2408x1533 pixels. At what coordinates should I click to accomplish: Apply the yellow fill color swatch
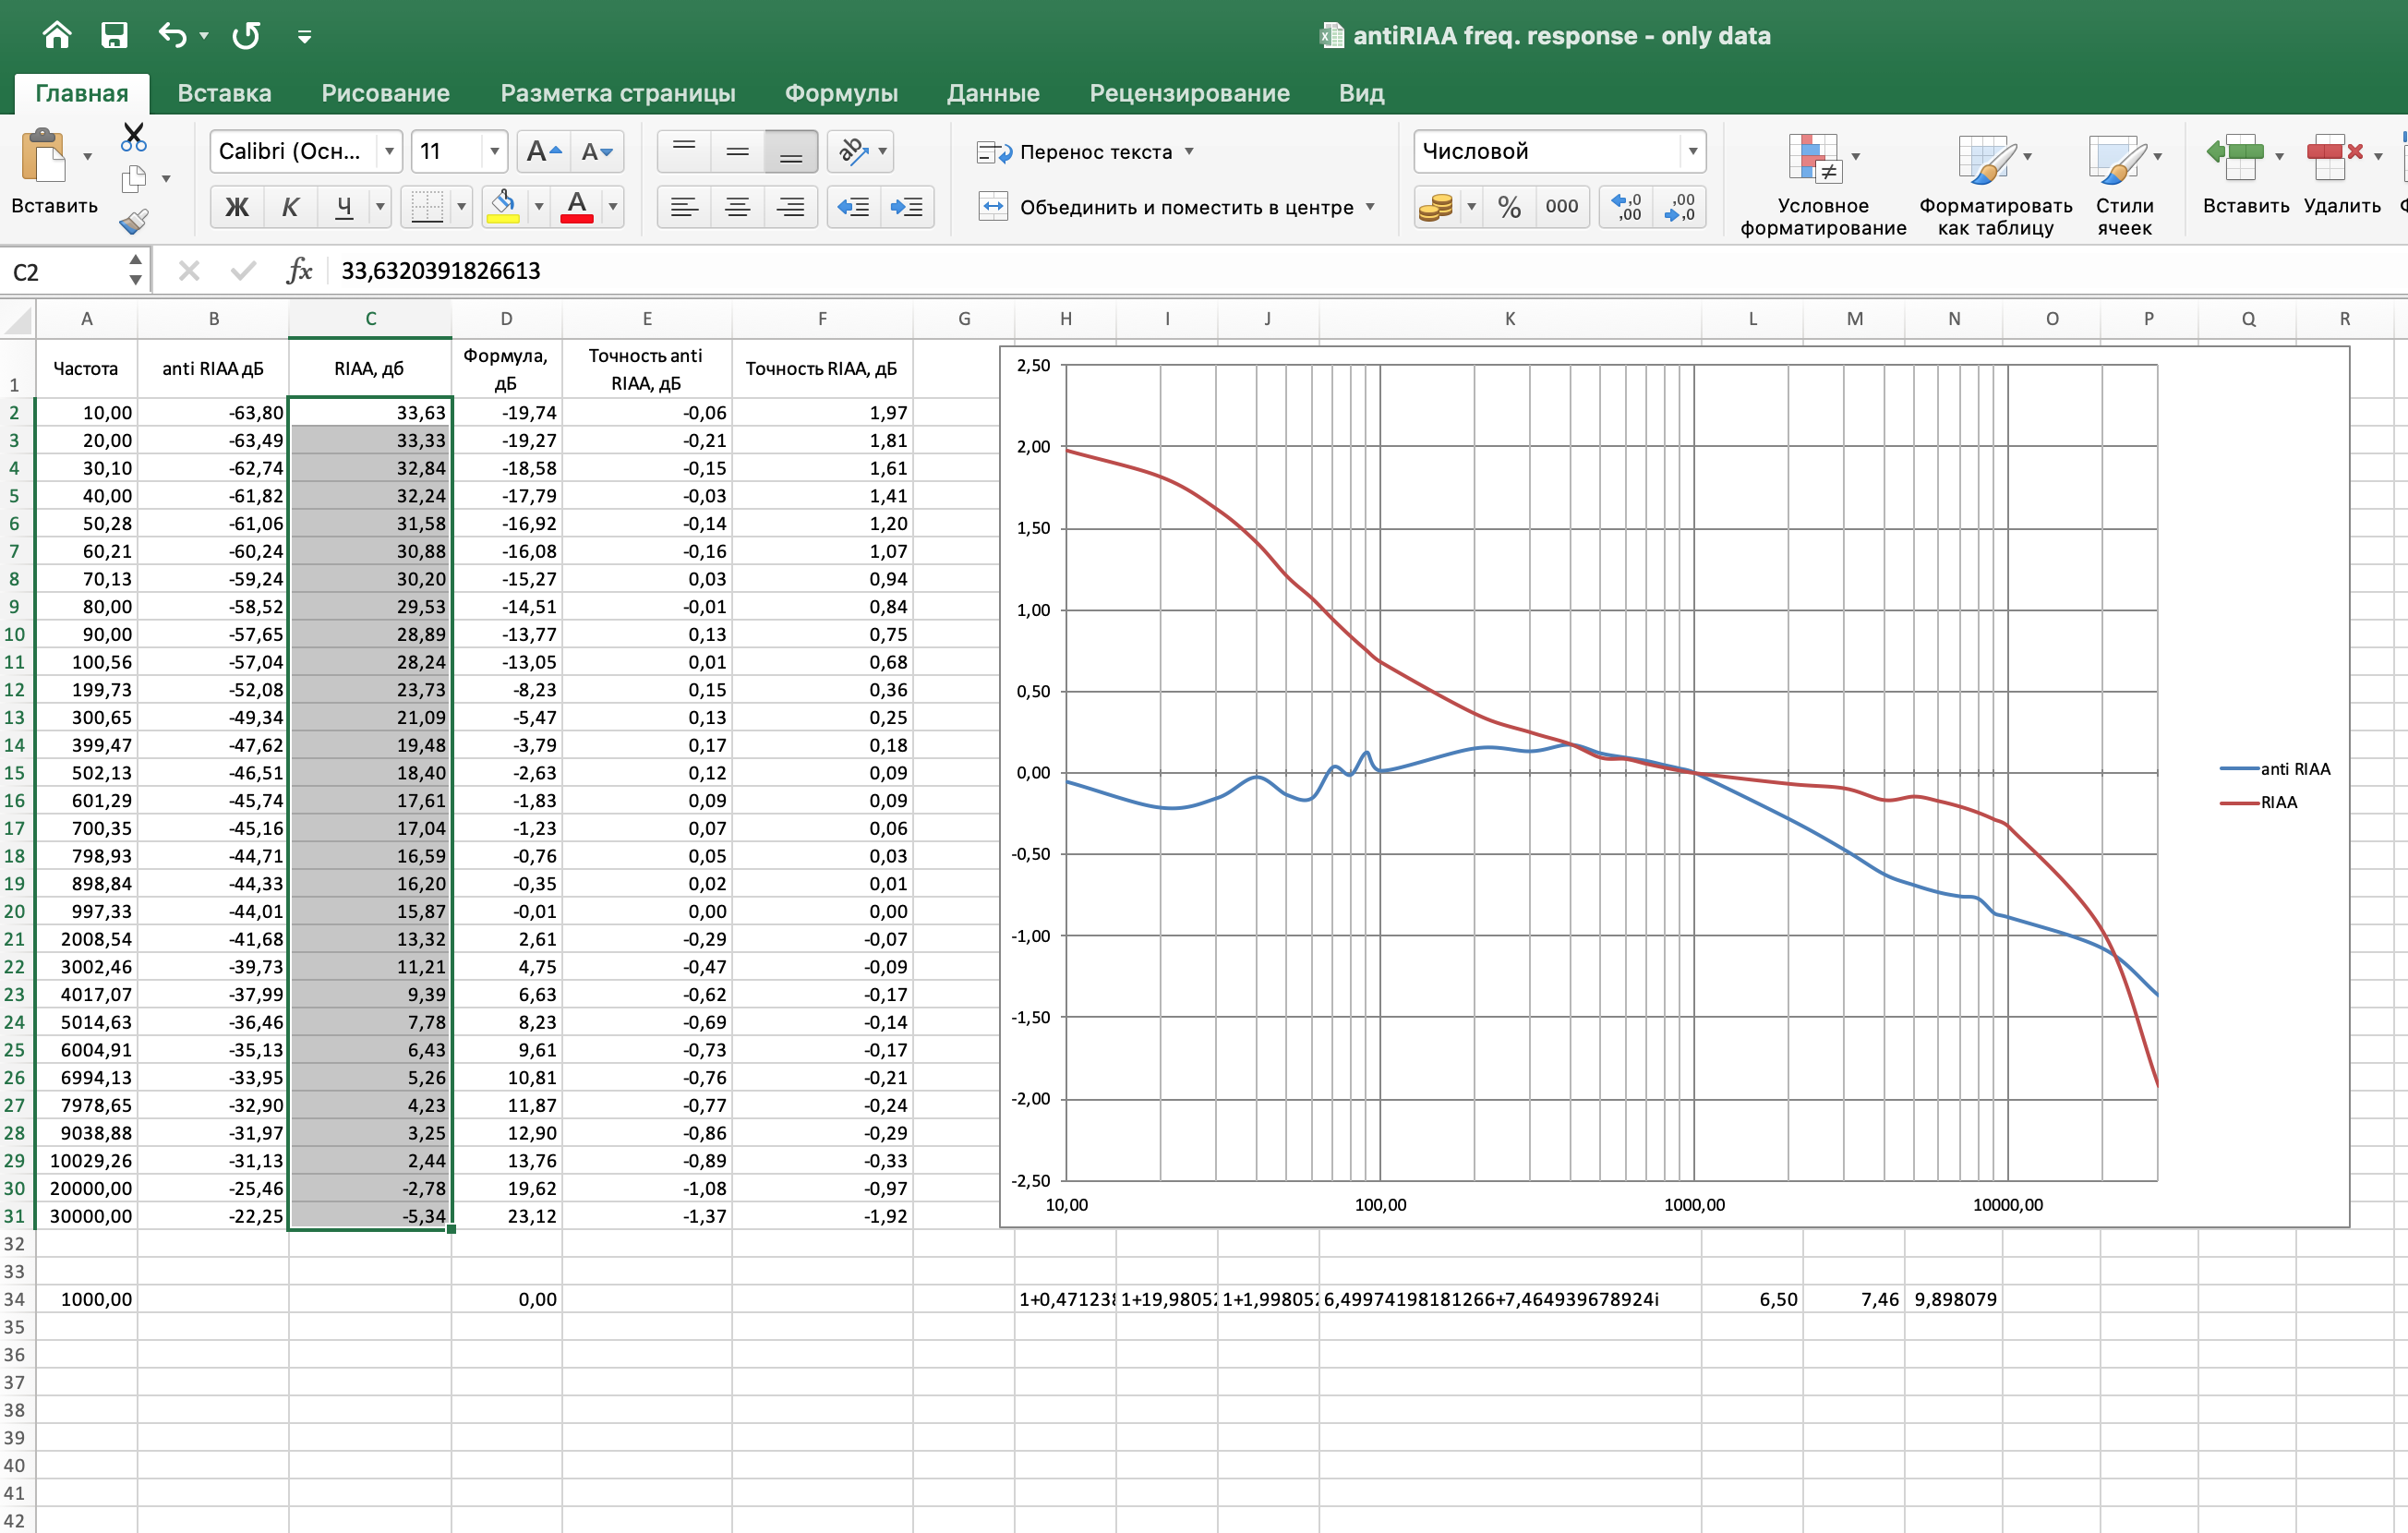click(503, 208)
